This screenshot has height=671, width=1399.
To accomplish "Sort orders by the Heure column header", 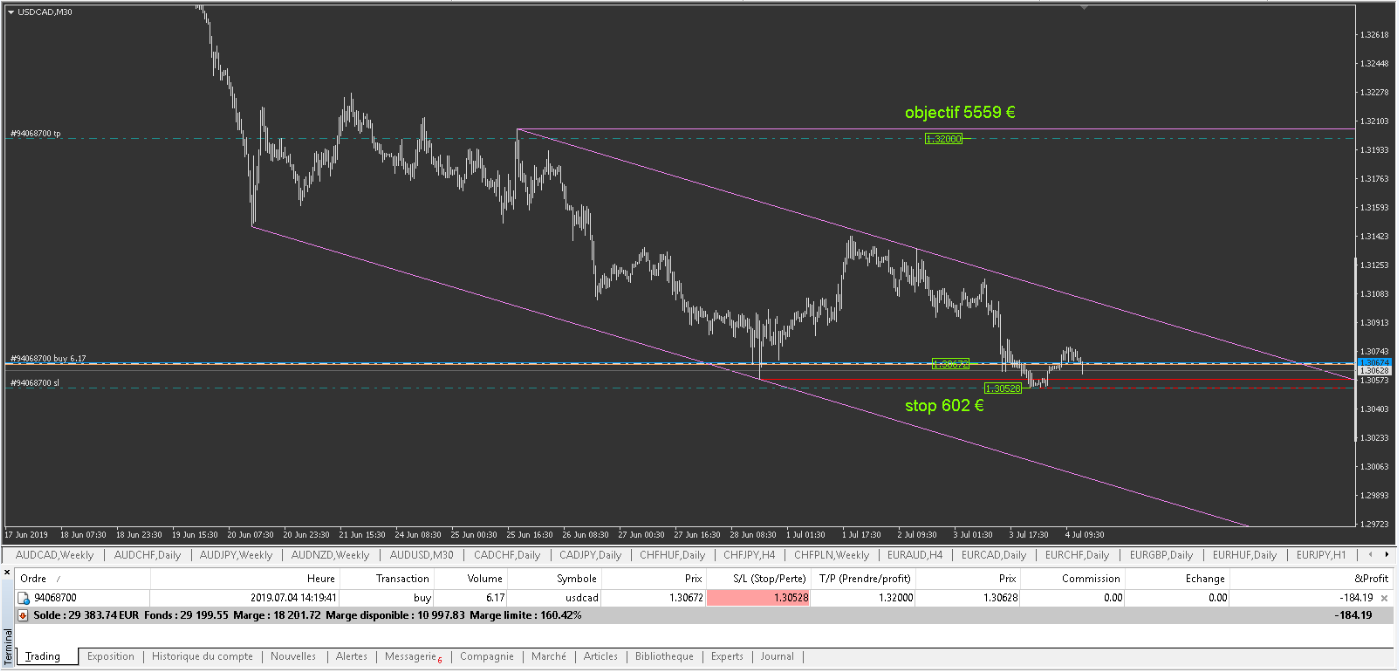I will [x=245, y=578].
